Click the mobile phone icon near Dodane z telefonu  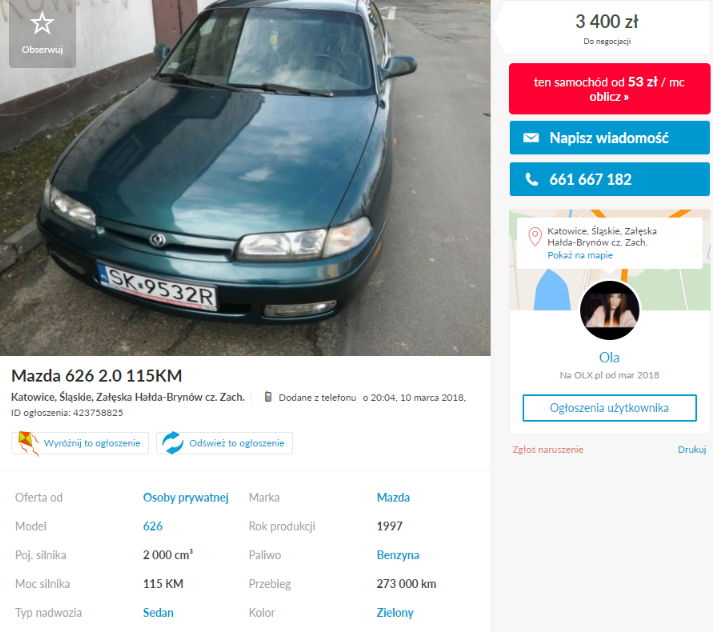click(268, 397)
